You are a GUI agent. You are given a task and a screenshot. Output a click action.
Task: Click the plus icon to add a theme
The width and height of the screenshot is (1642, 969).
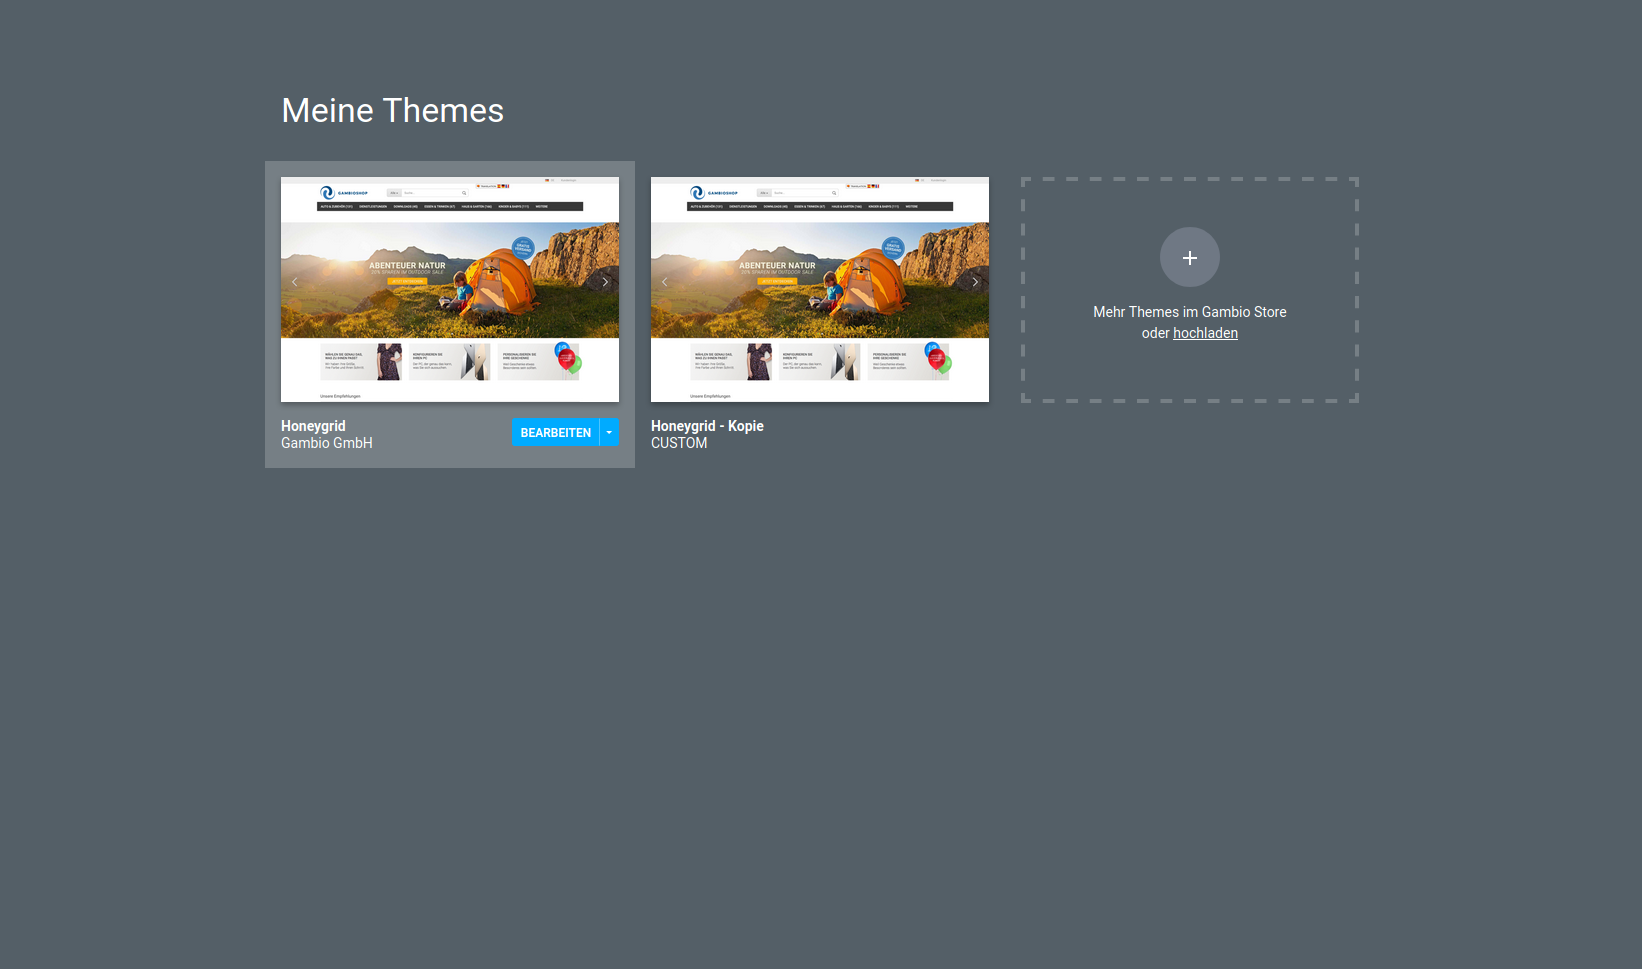point(1189,258)
